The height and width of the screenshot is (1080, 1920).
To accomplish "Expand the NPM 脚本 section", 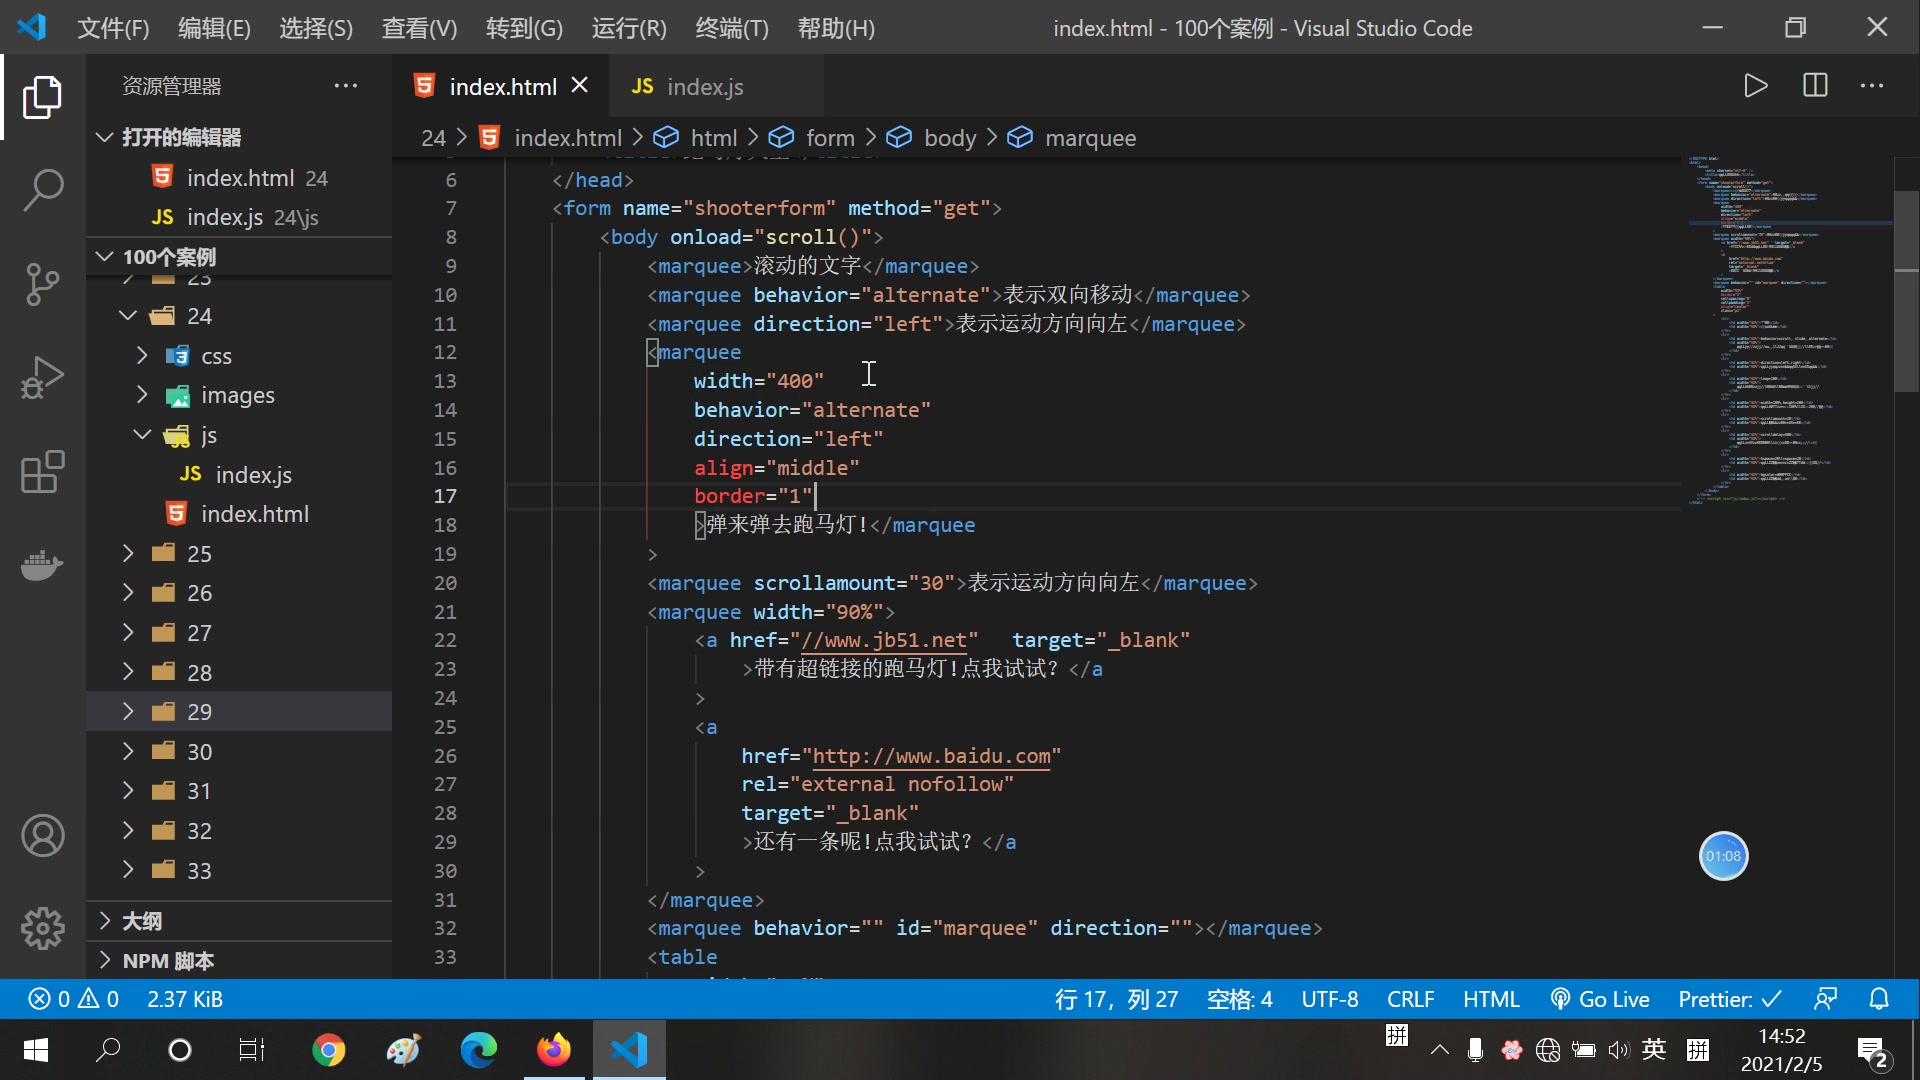I will point(168,961).
